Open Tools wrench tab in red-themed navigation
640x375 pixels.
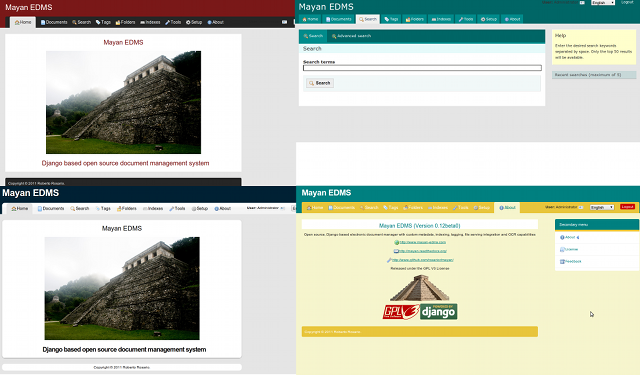point(173,22)
